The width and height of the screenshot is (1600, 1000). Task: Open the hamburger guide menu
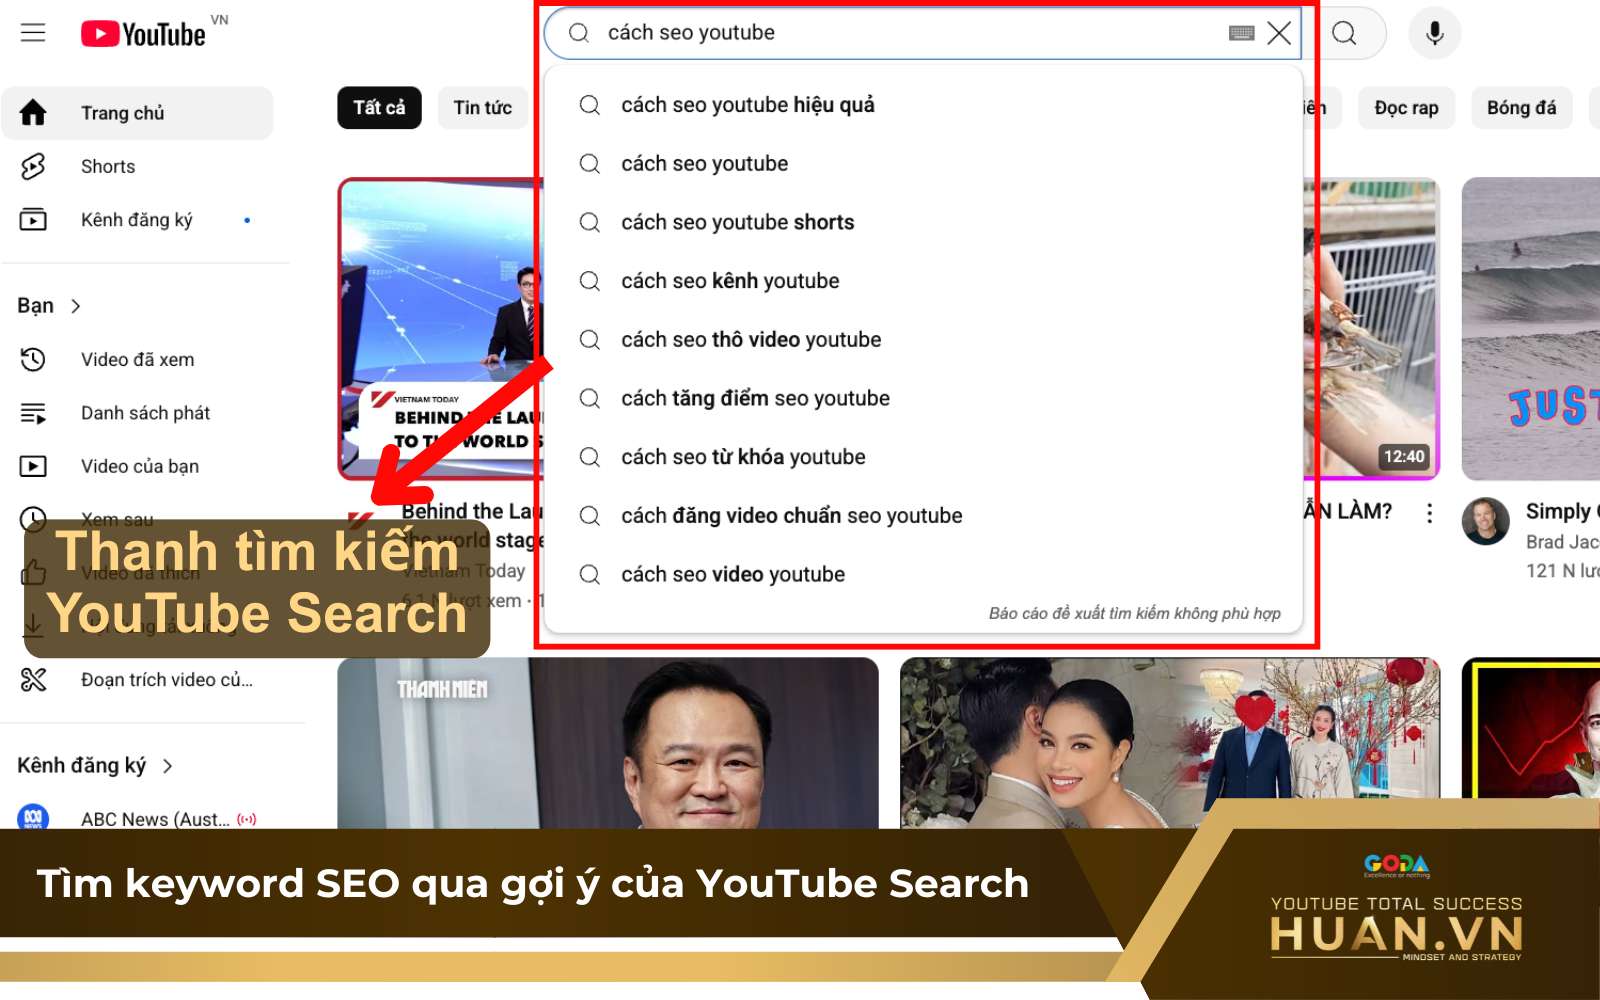[33, 33]
